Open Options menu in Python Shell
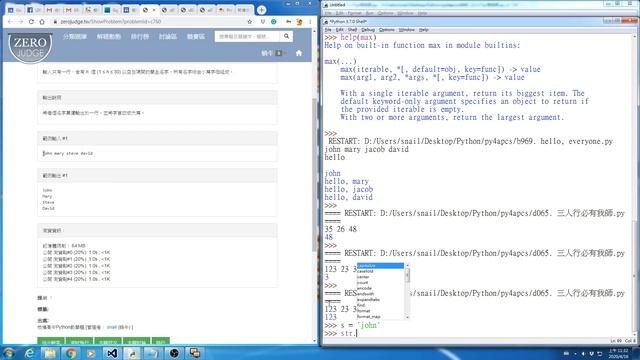The image size is (640, 360). [387, 30]
